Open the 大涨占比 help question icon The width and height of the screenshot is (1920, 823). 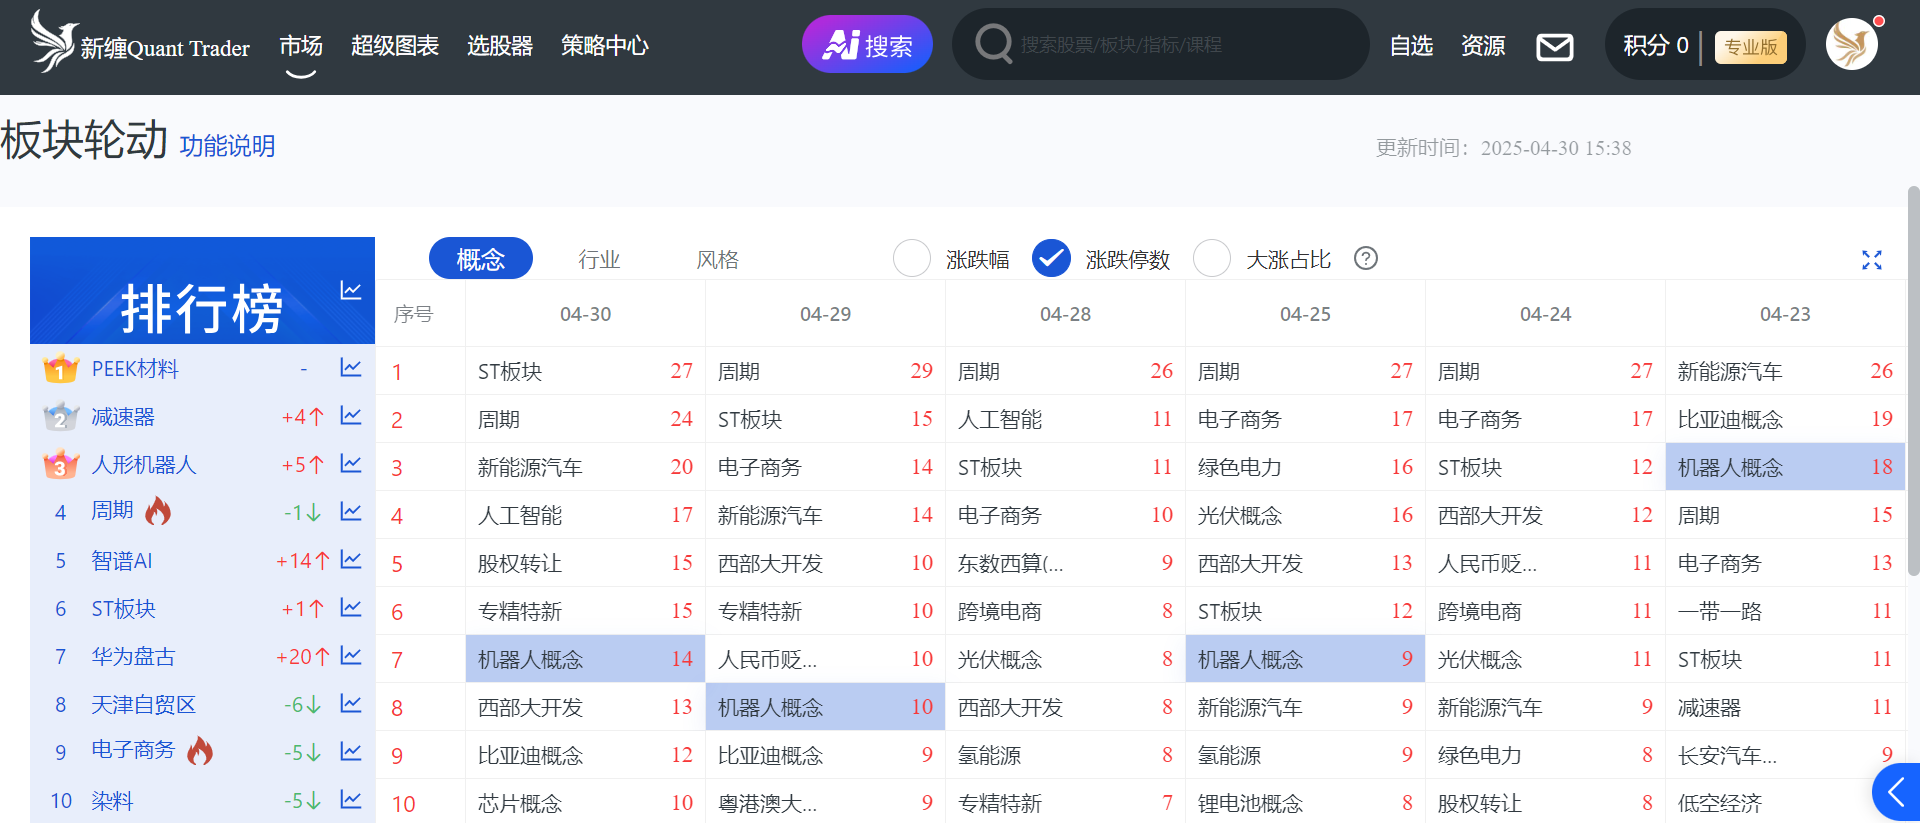tap(1366, 259)
